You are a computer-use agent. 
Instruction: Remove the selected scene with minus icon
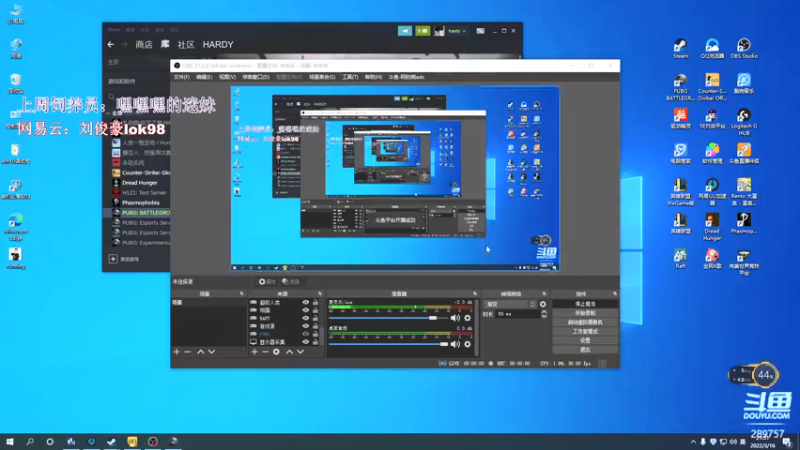[x=187, y=352]
